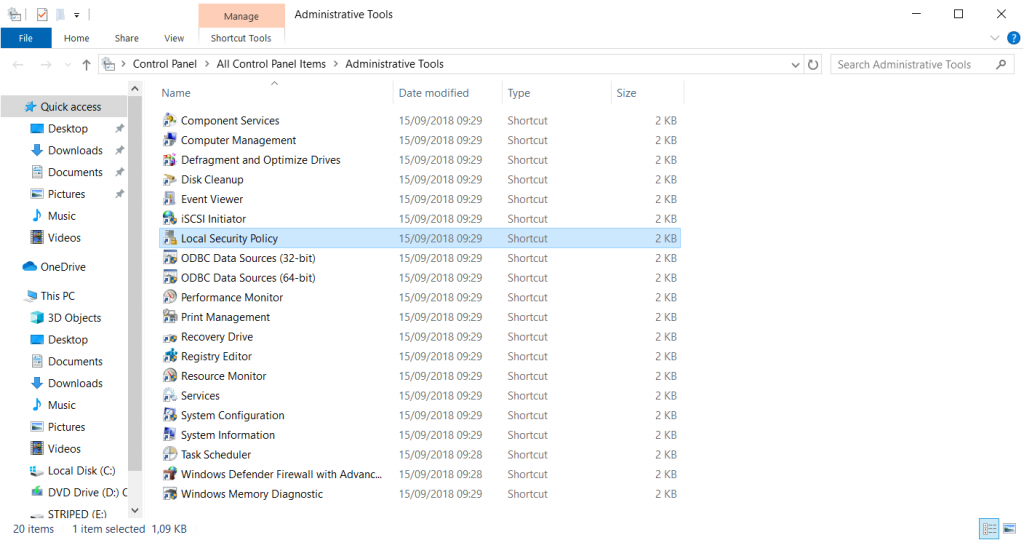Expand the chevron after Control Panel breadcrumb
Screen dimensions: 1024x540
click(206, 64)
